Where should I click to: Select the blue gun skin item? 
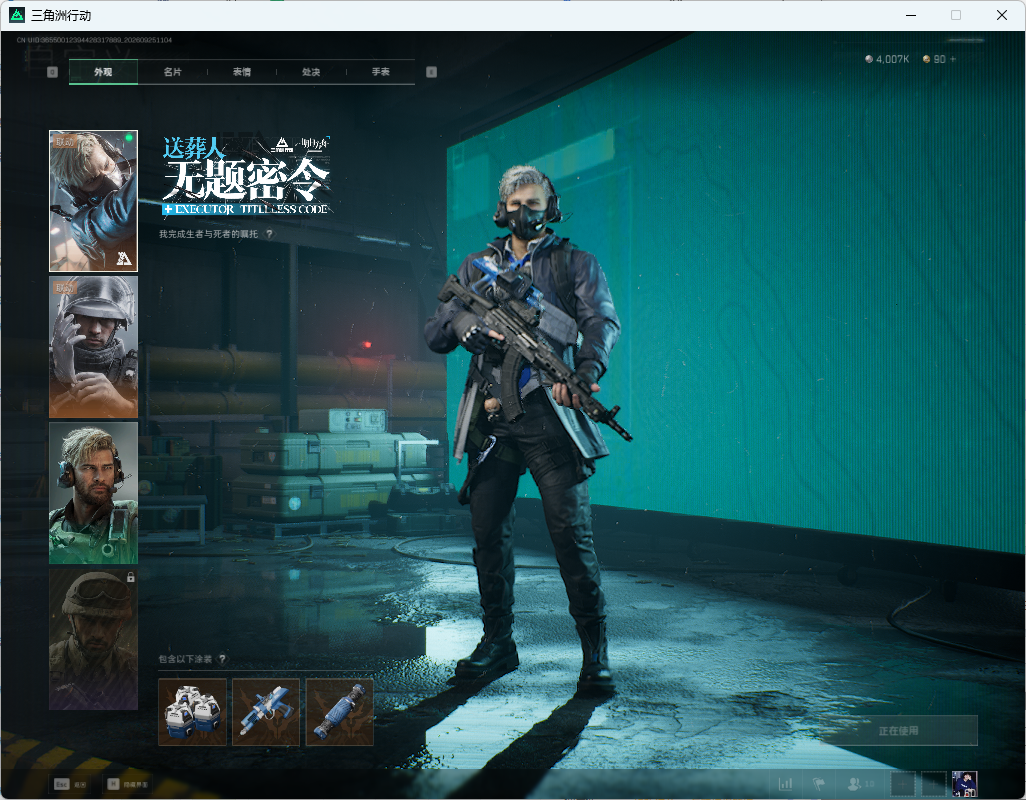click(x=266, y=712)
